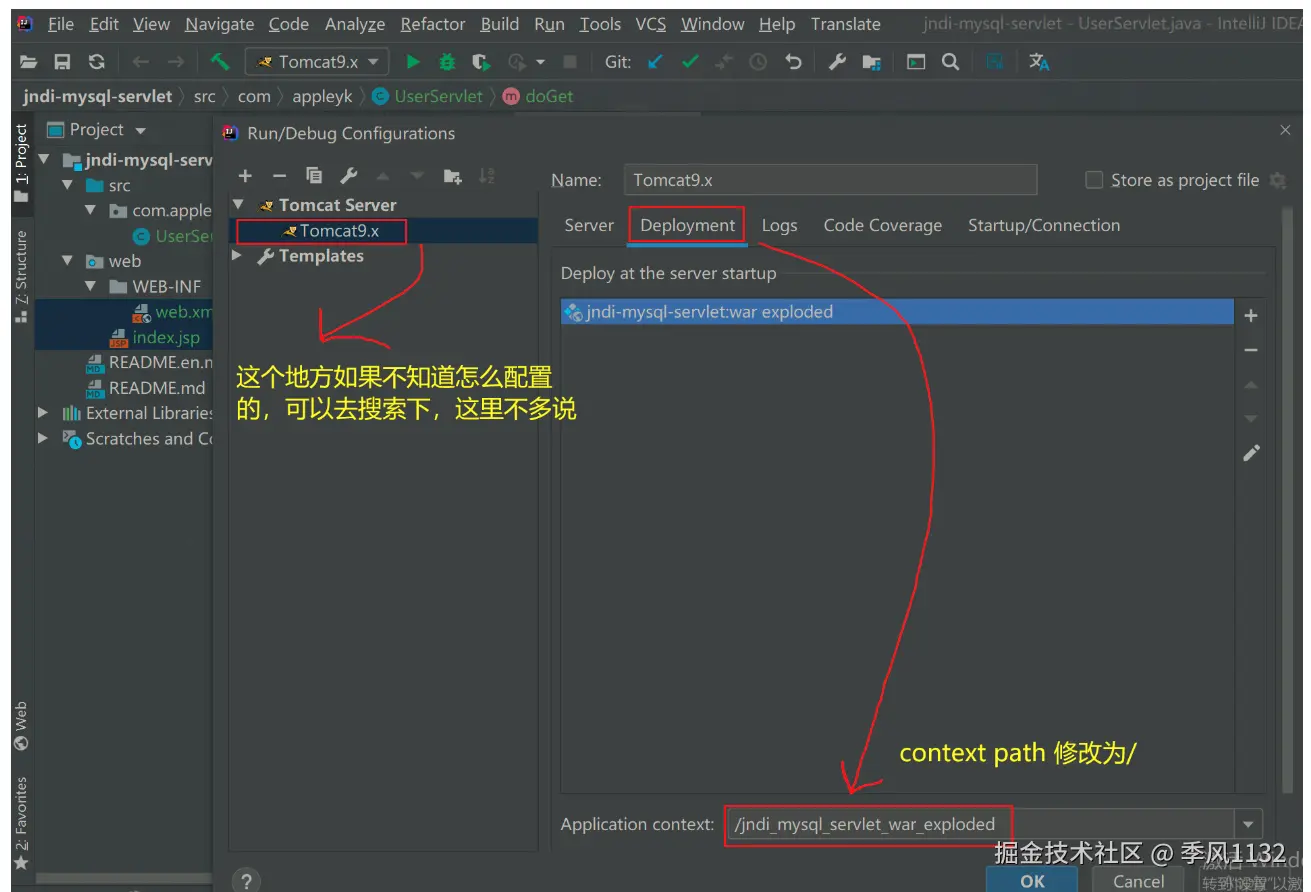The height and width of the screenshot is (892, 1311).
Task: Open the Web tool window tab
Action: click(21, 727)
